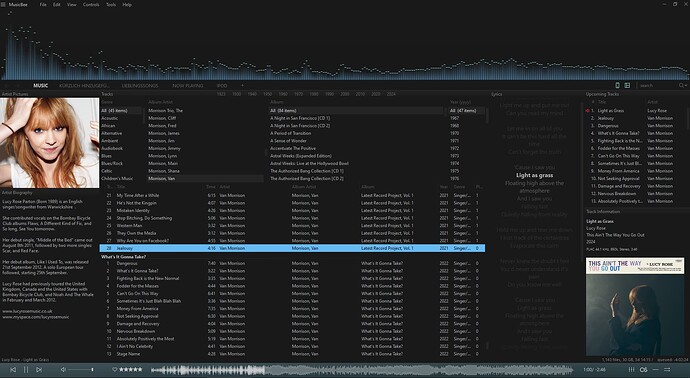Click into the search field
The image size is (690, 378).
tap(657, 85)
